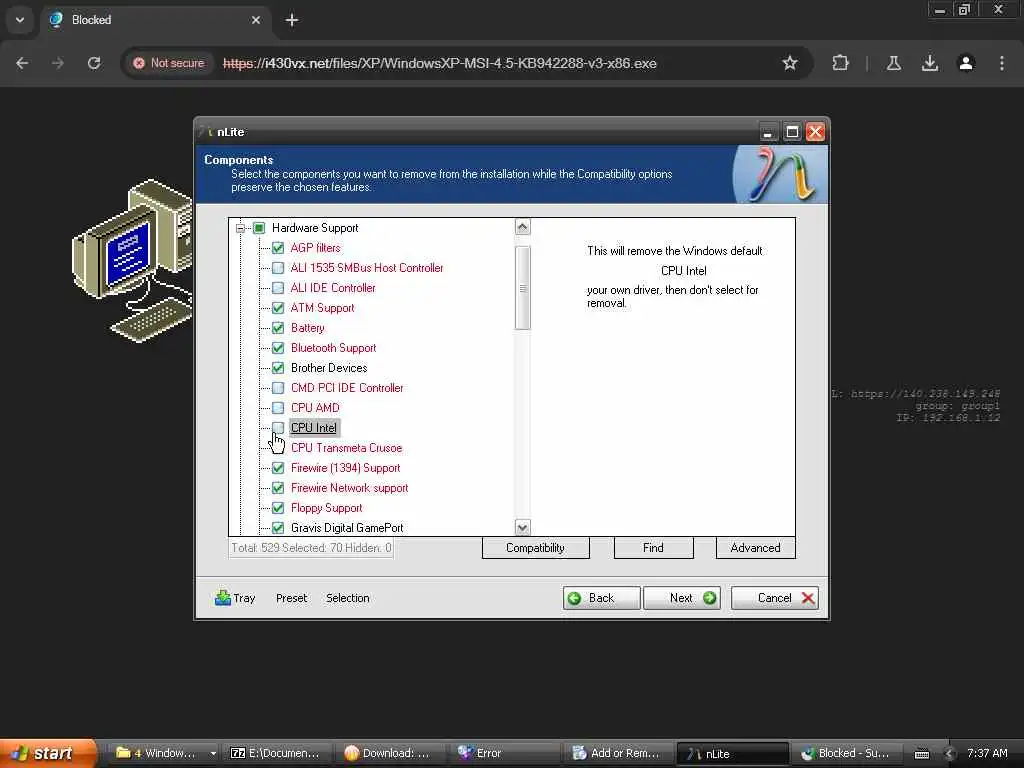
Task: Click the components list scroll down arrow
Action: coord(522,527)
